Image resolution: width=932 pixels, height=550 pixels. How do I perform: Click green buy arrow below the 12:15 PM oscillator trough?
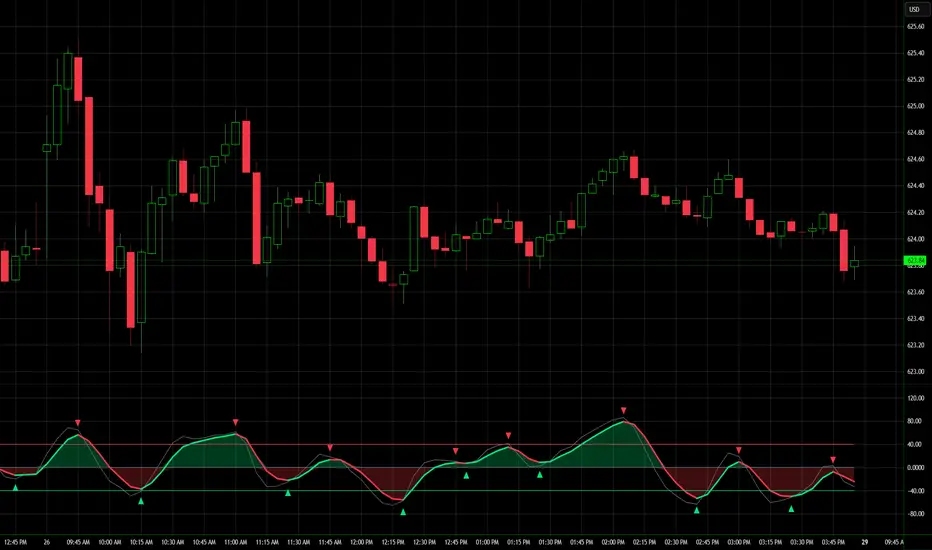pos(403,512)
